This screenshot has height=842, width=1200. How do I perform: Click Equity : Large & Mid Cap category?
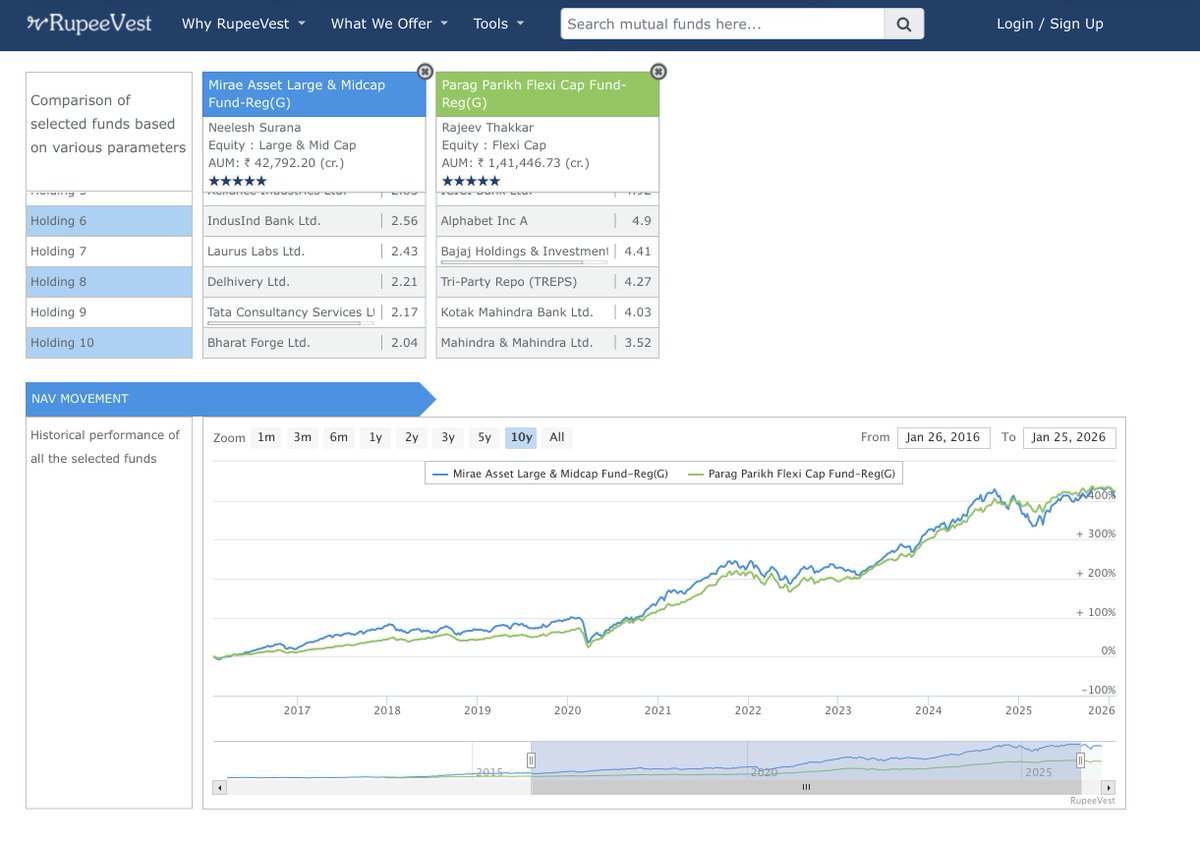pos(282,145)
